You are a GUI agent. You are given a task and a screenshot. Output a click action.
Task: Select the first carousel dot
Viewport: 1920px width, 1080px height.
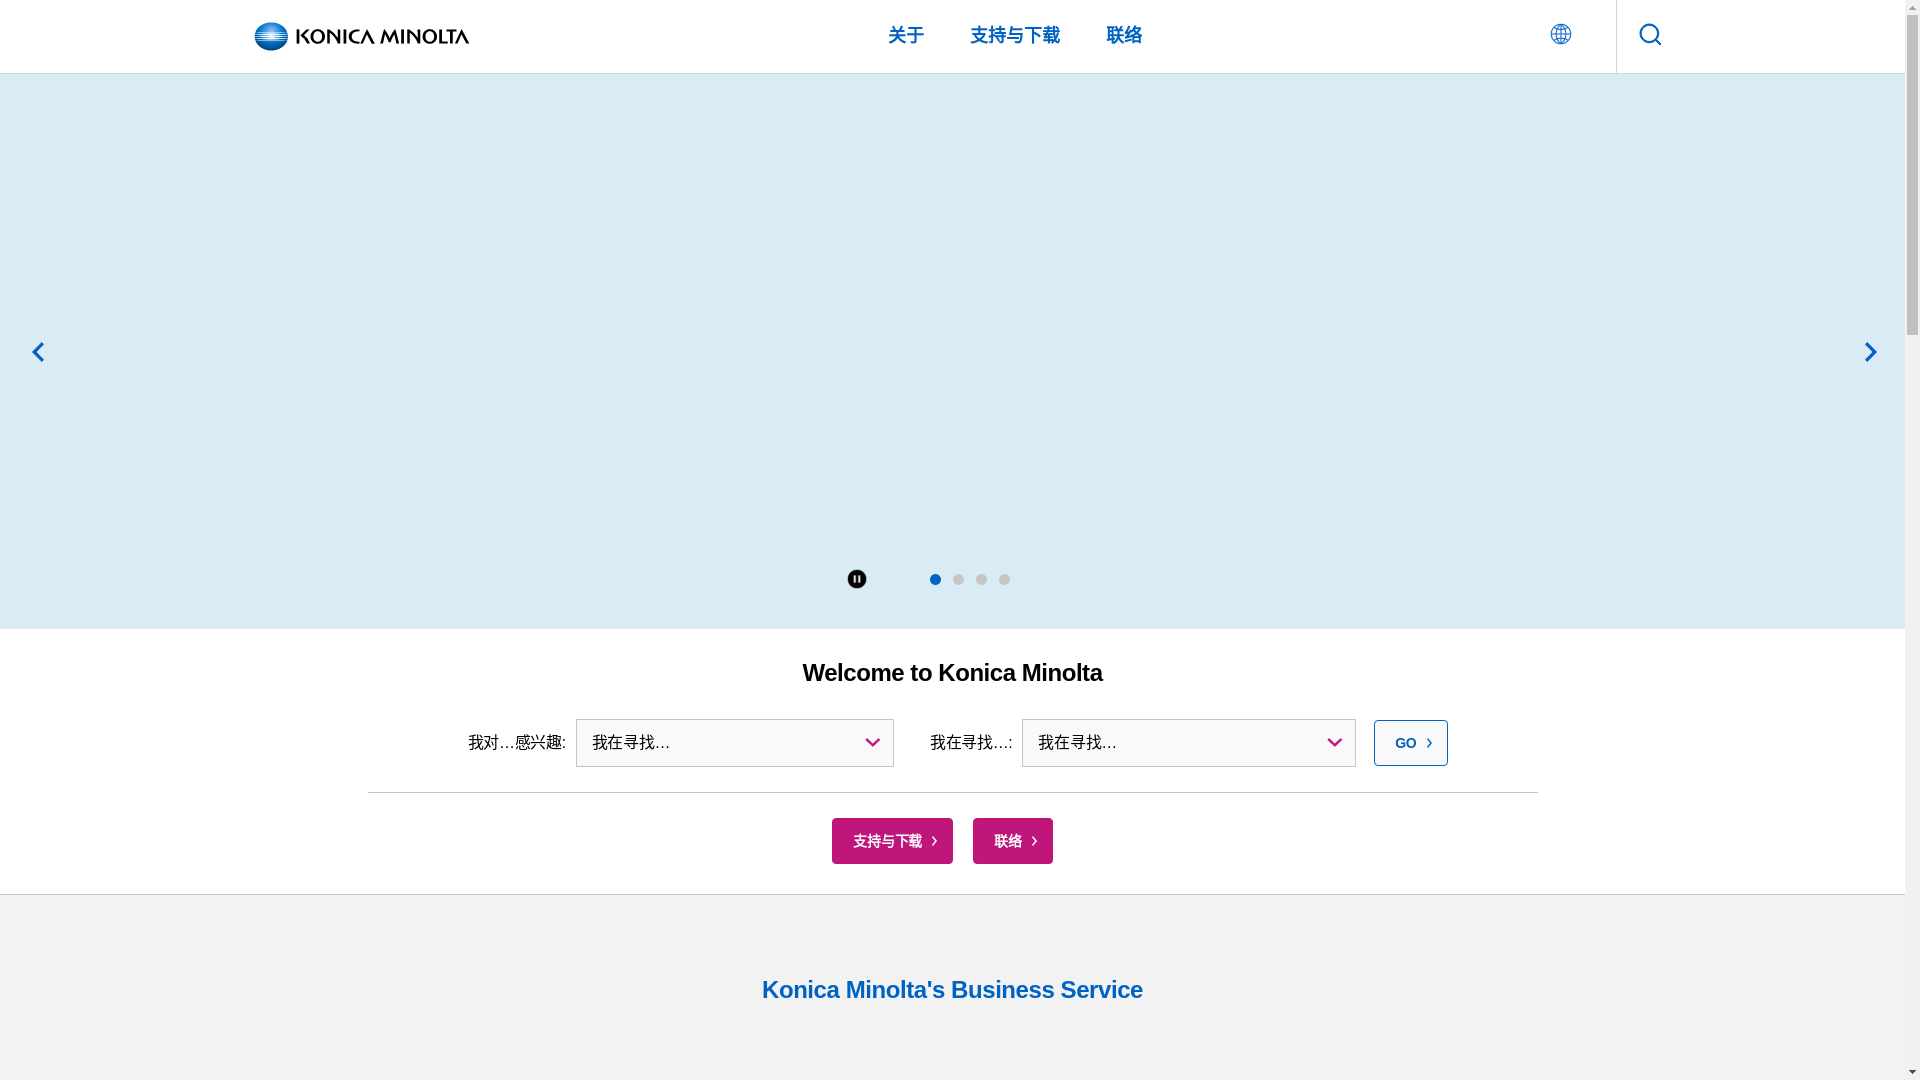pos(935,580)
